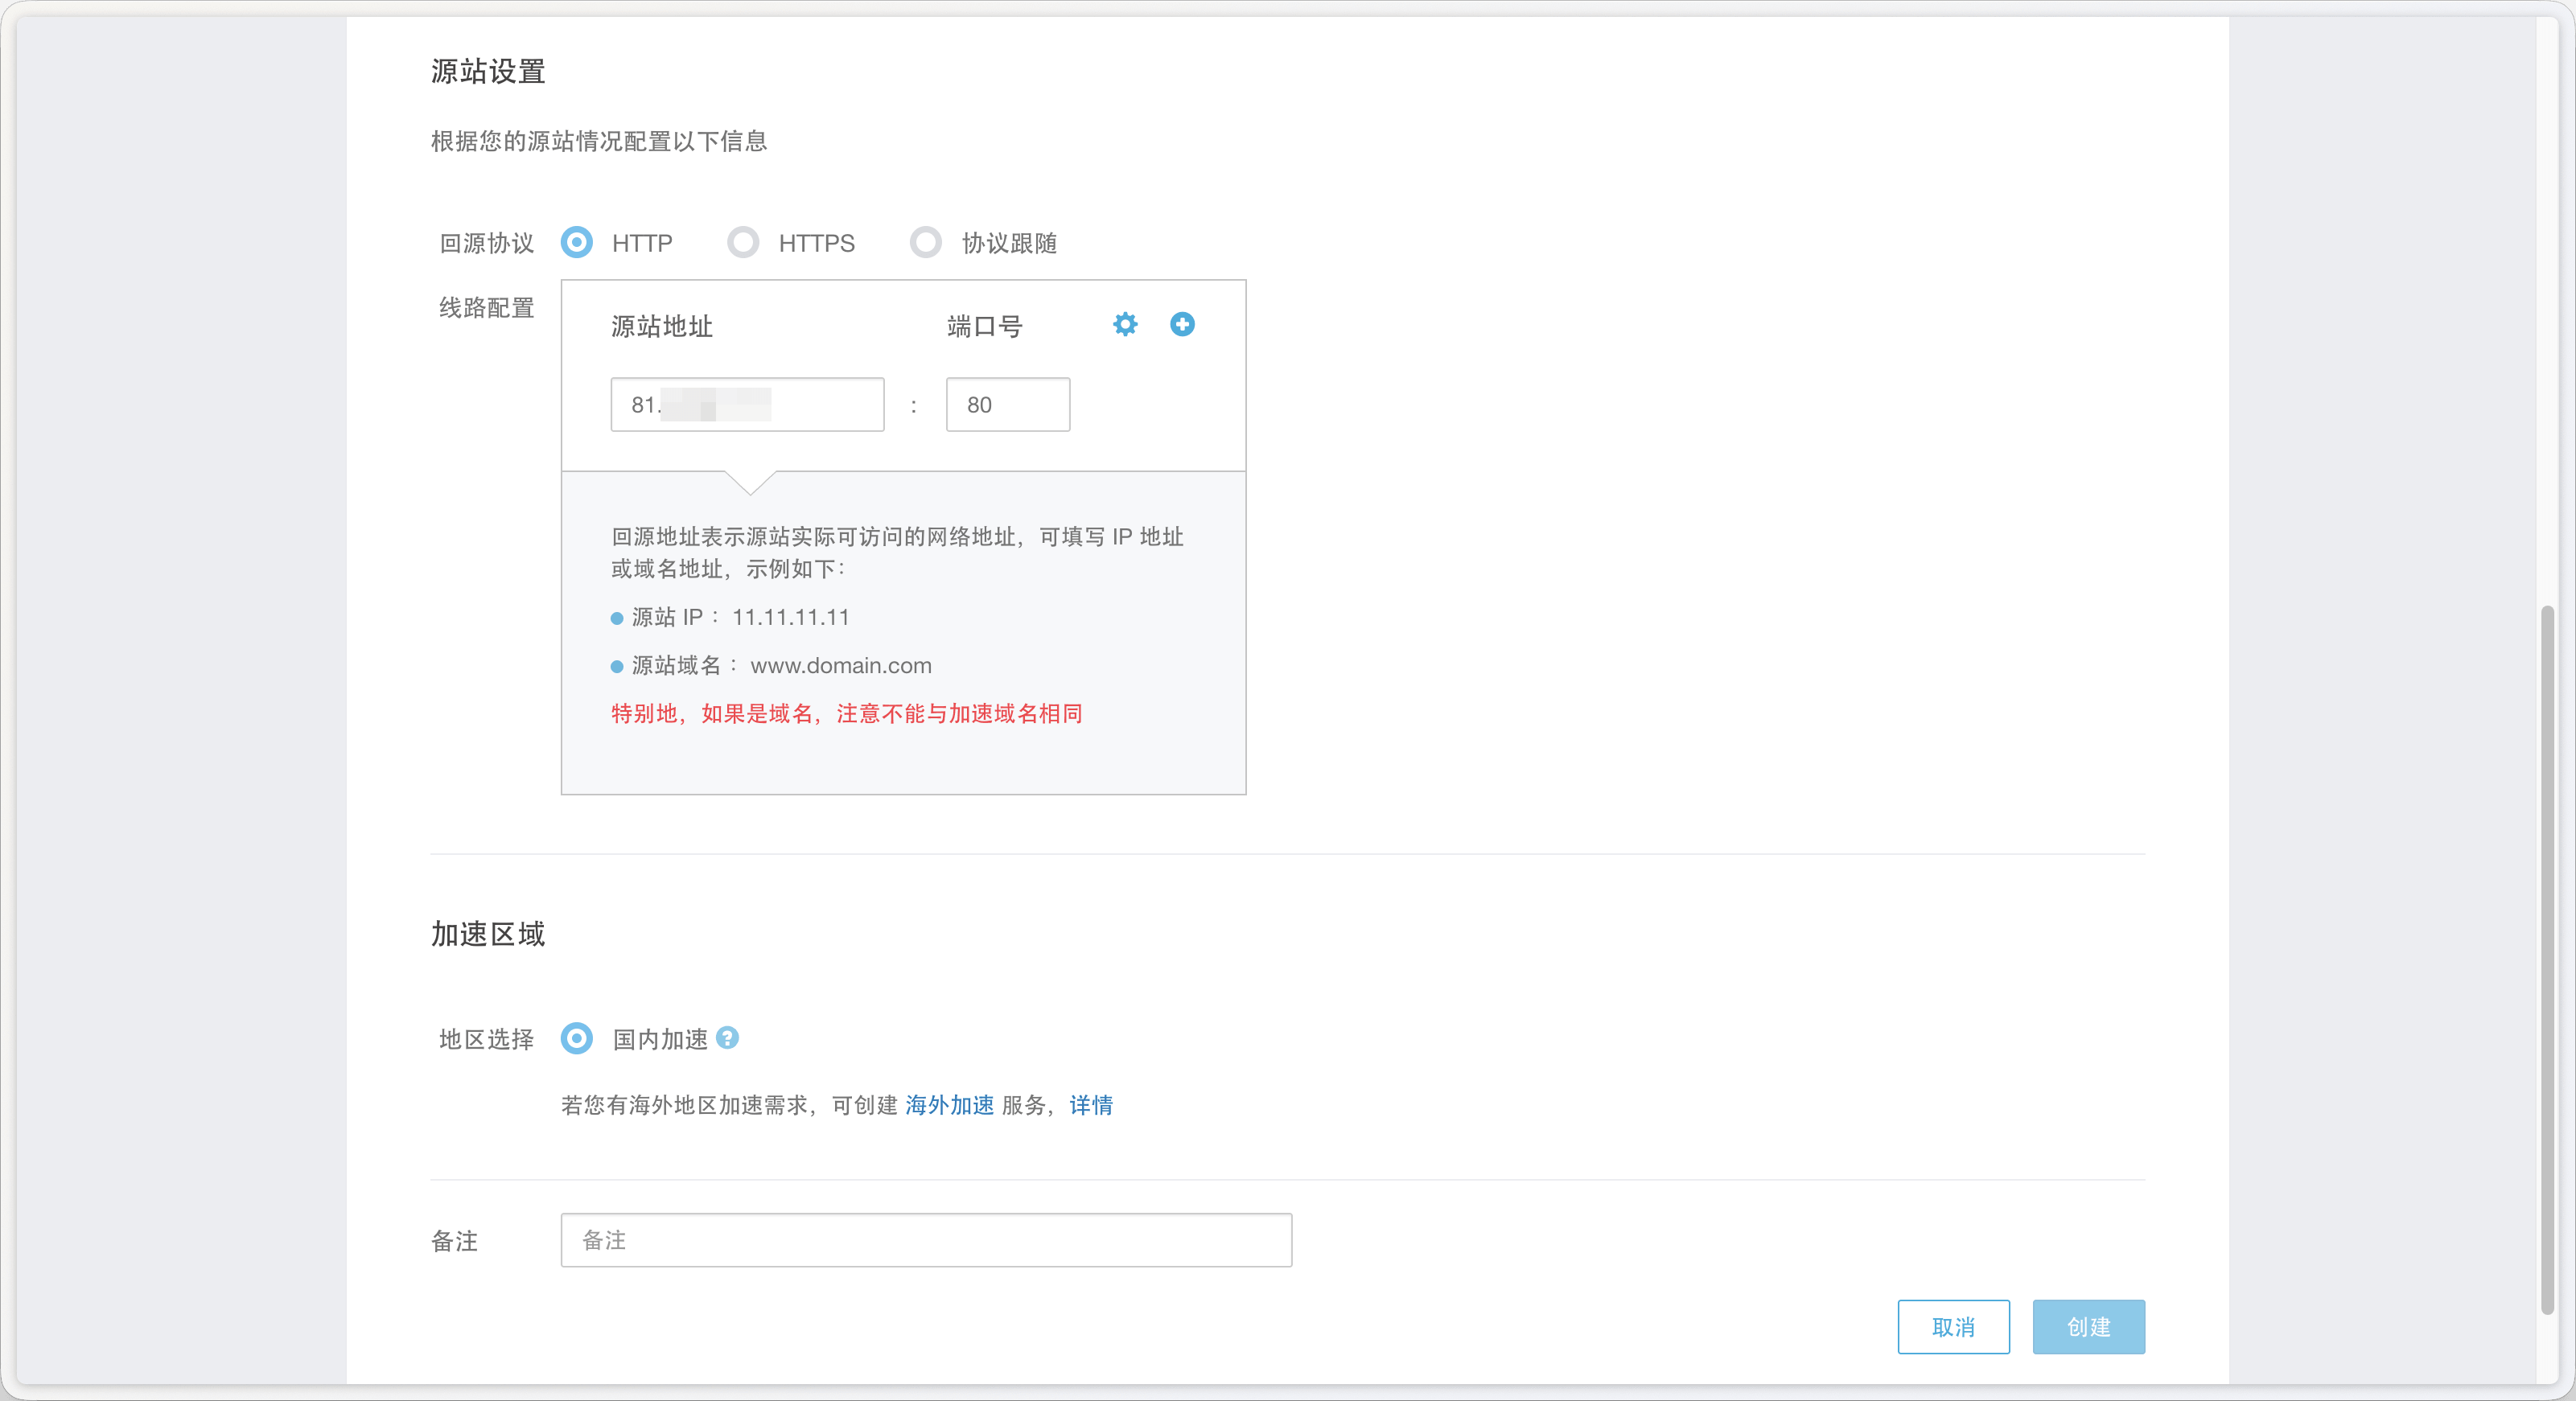
Task: Focus the 源站地址 input starting with 81.
Action: [x=747, y=405]
